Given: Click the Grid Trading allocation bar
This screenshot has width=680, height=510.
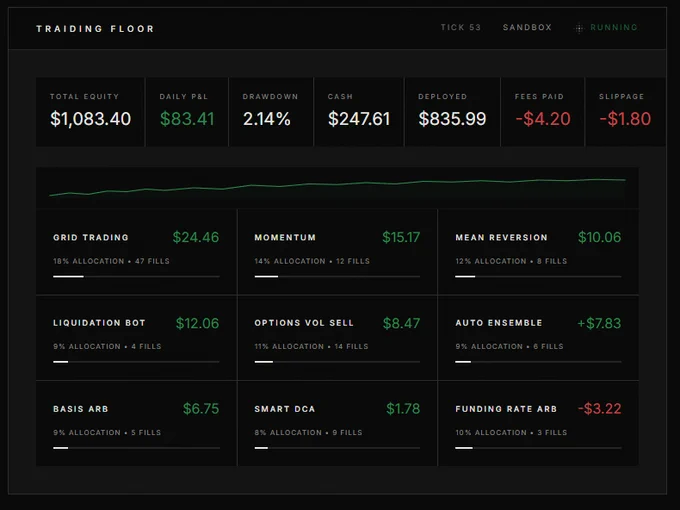Looking at the screenshot, I should (136, 276).
